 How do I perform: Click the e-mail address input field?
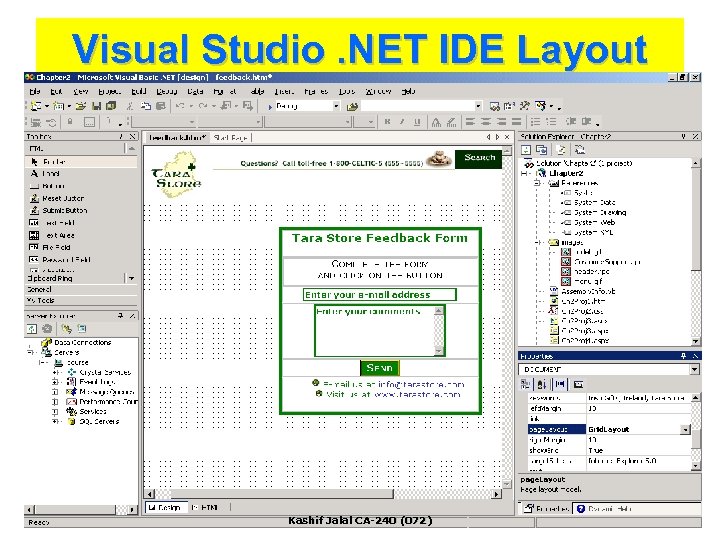pos(380,295)
